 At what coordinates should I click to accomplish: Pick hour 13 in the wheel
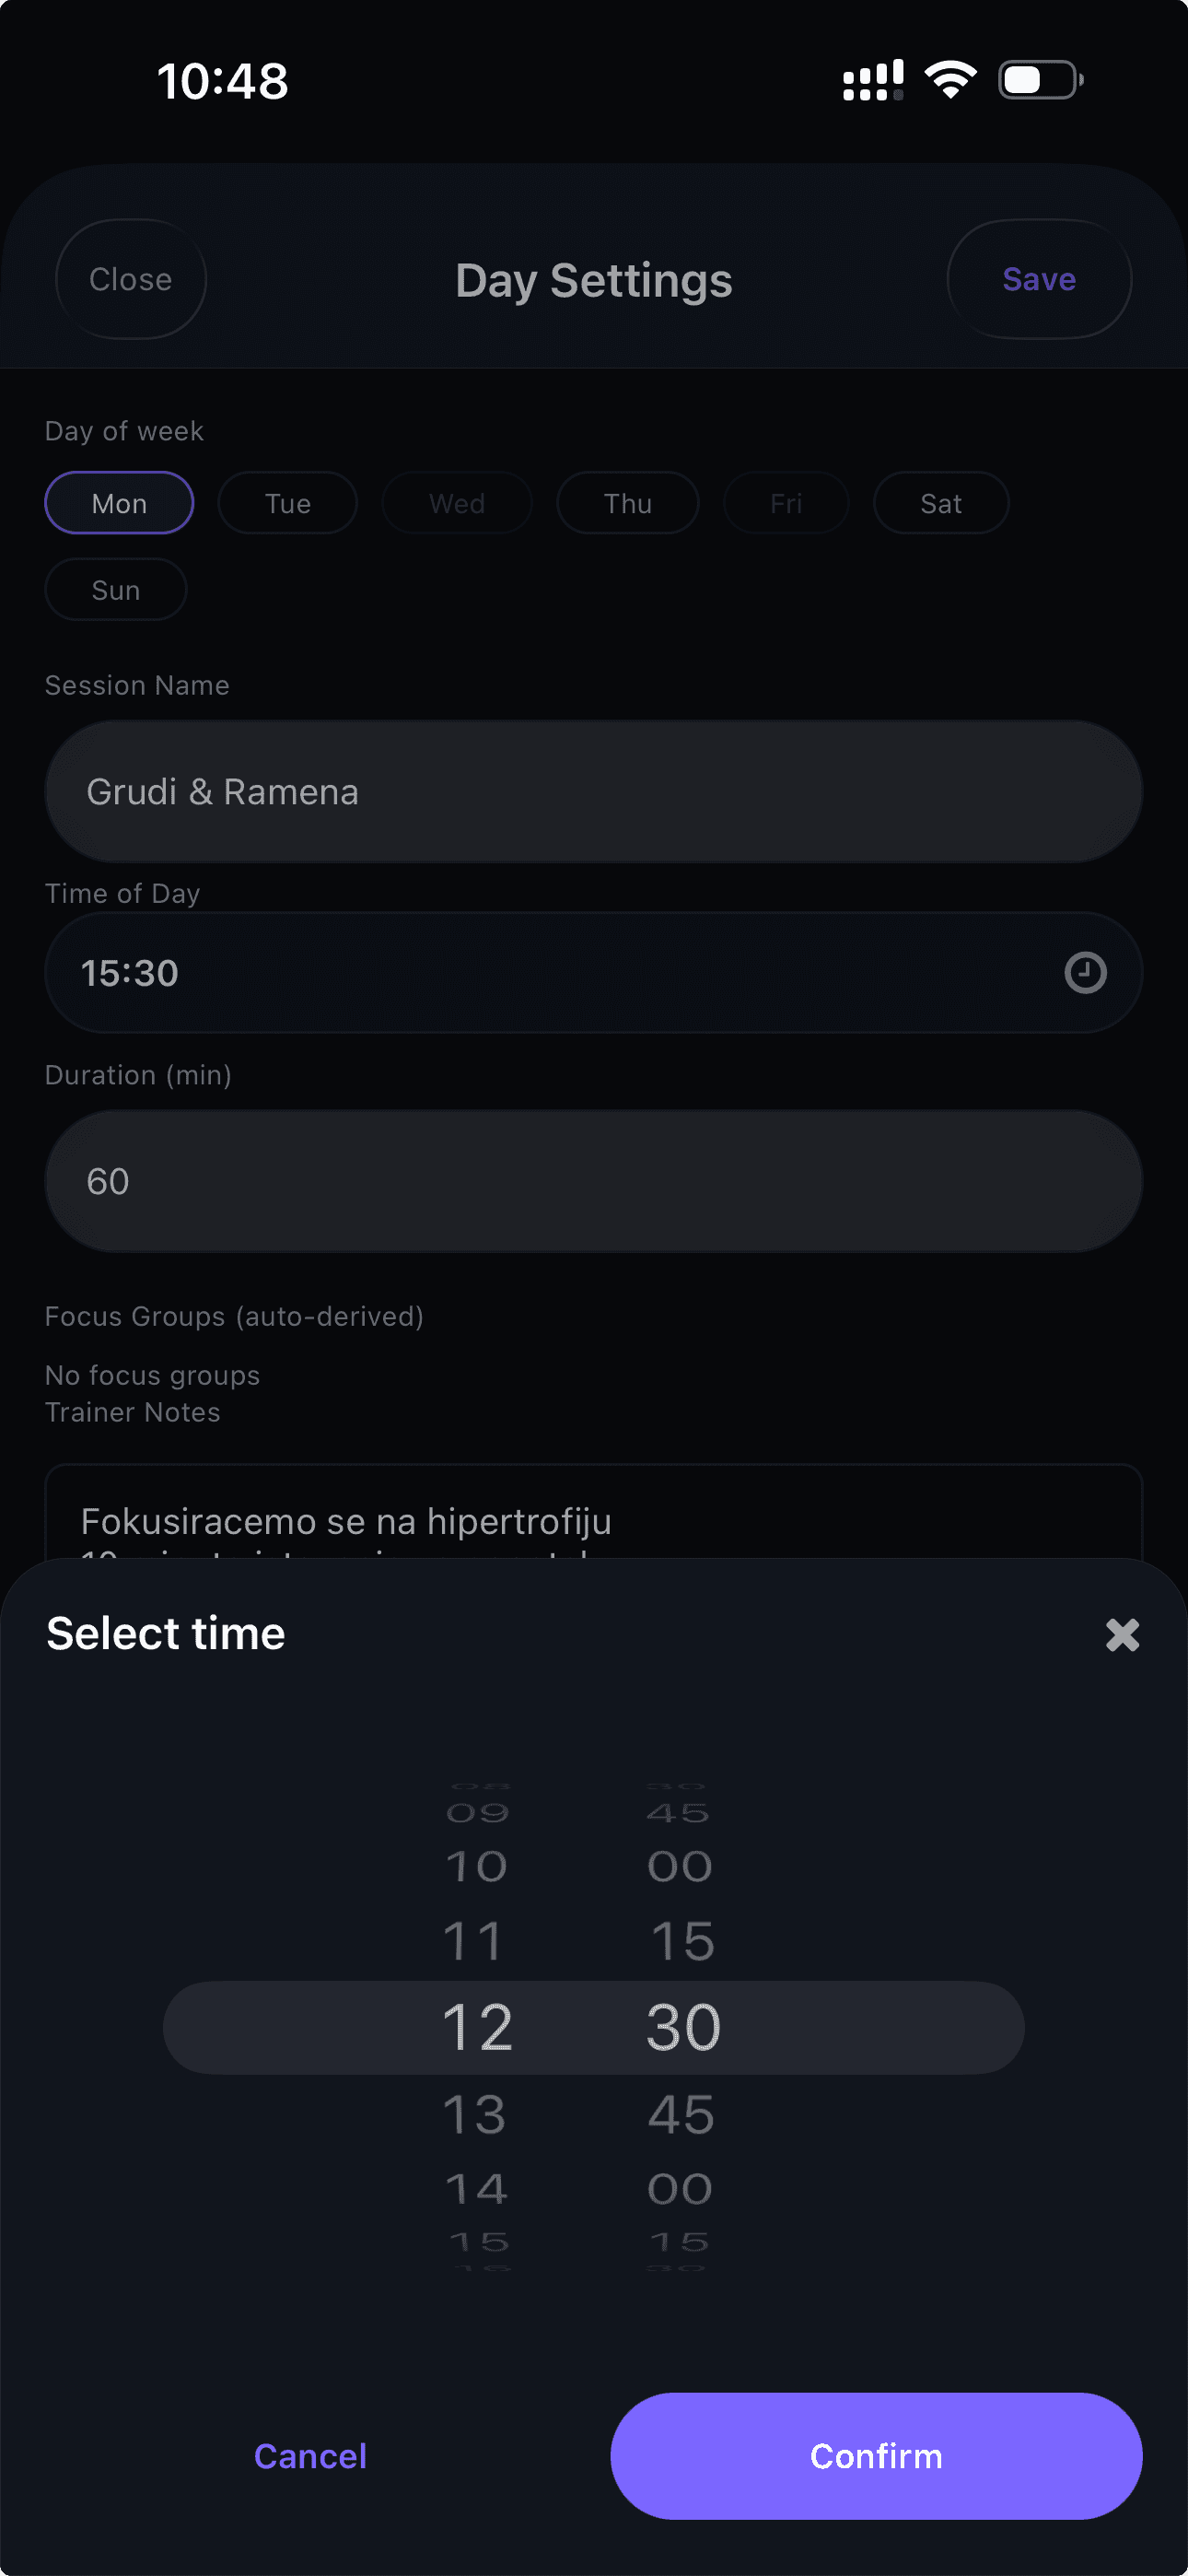(475, 2115)
